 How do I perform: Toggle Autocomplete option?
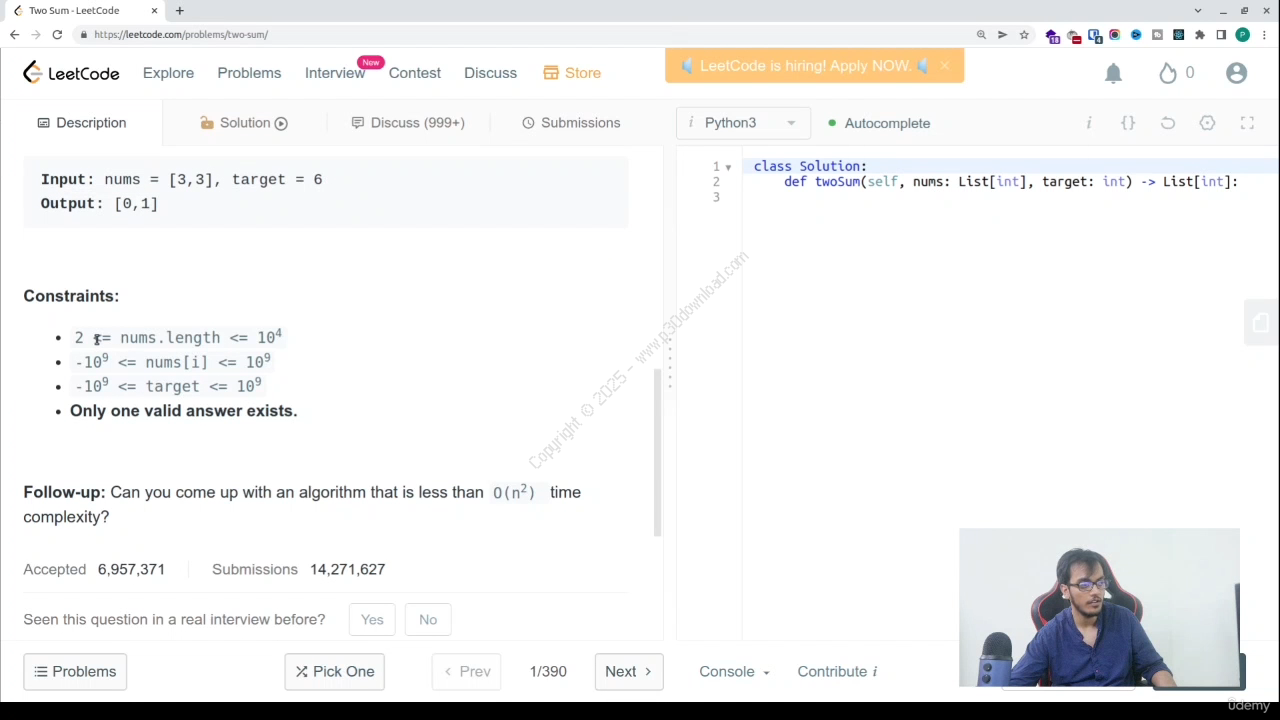click(x=879, y=123)
